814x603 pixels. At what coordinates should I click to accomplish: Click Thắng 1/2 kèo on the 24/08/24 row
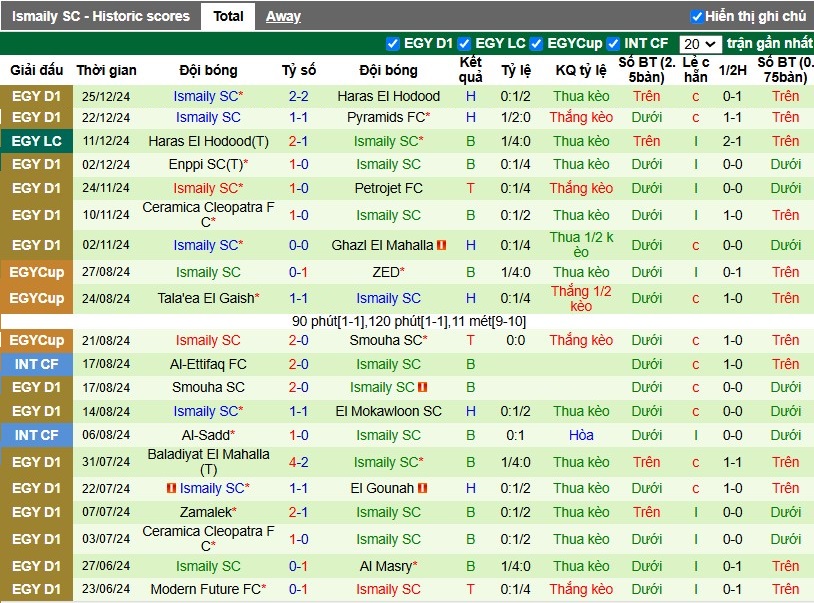(581, 298)
